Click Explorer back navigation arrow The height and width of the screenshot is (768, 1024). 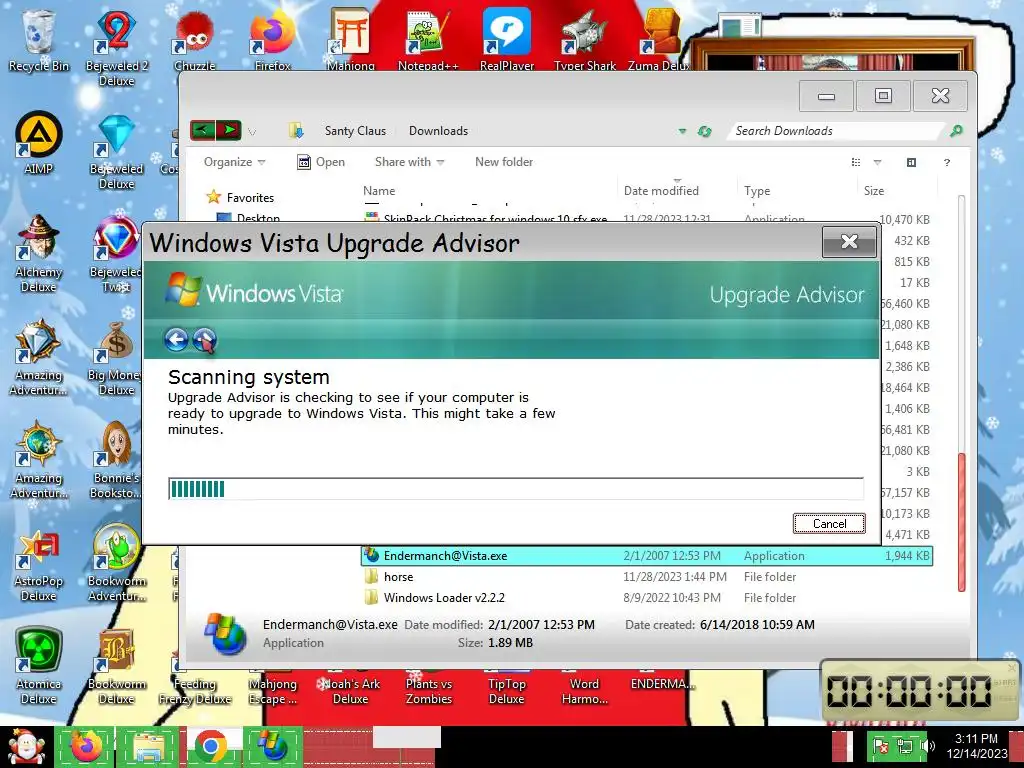tap(202, 131)
